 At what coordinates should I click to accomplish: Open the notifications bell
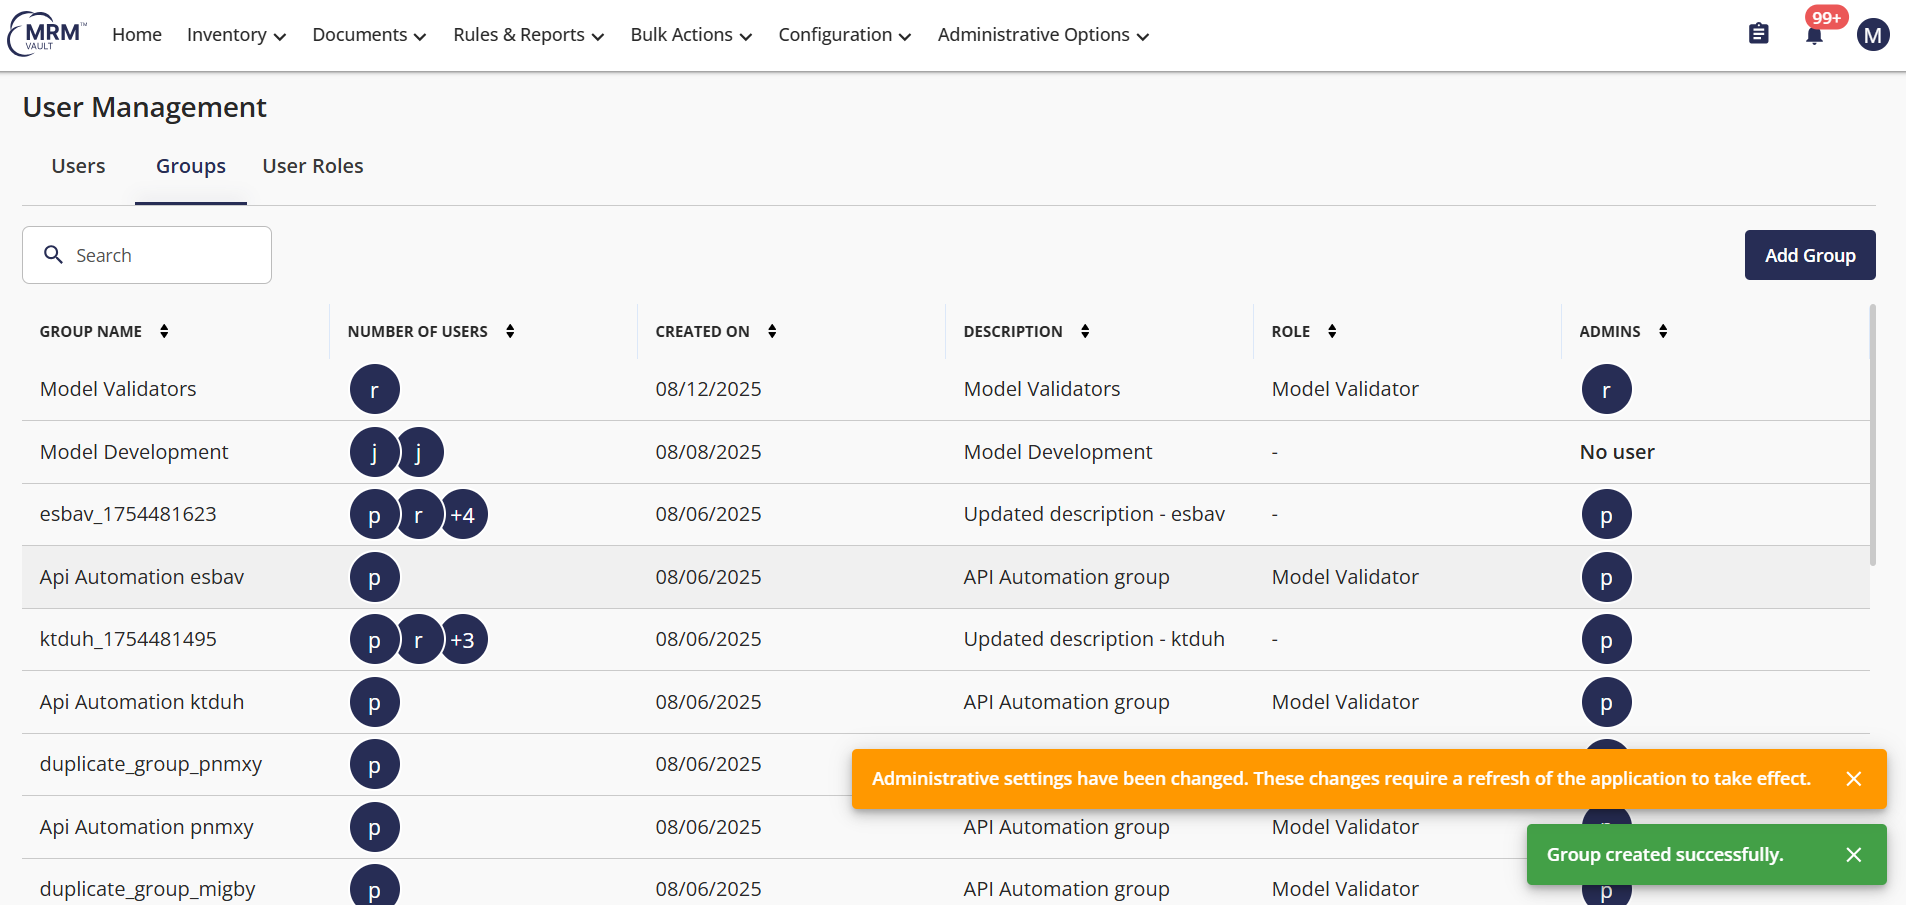[1814, 36]
